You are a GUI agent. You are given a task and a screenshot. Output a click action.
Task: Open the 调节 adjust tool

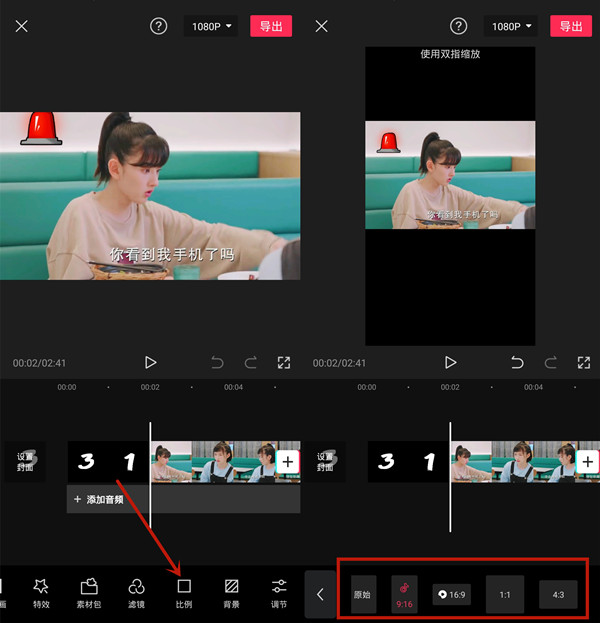(x=279, y=592)
